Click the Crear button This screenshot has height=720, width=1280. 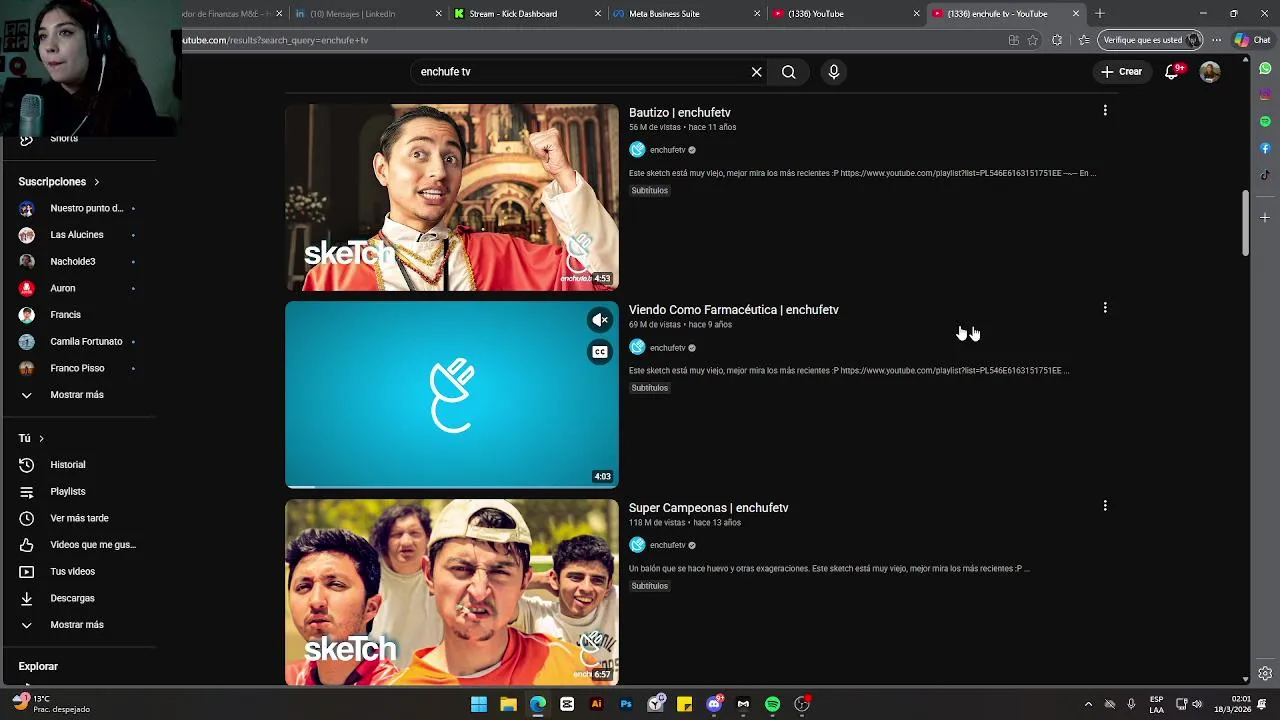pos(1121,72)
